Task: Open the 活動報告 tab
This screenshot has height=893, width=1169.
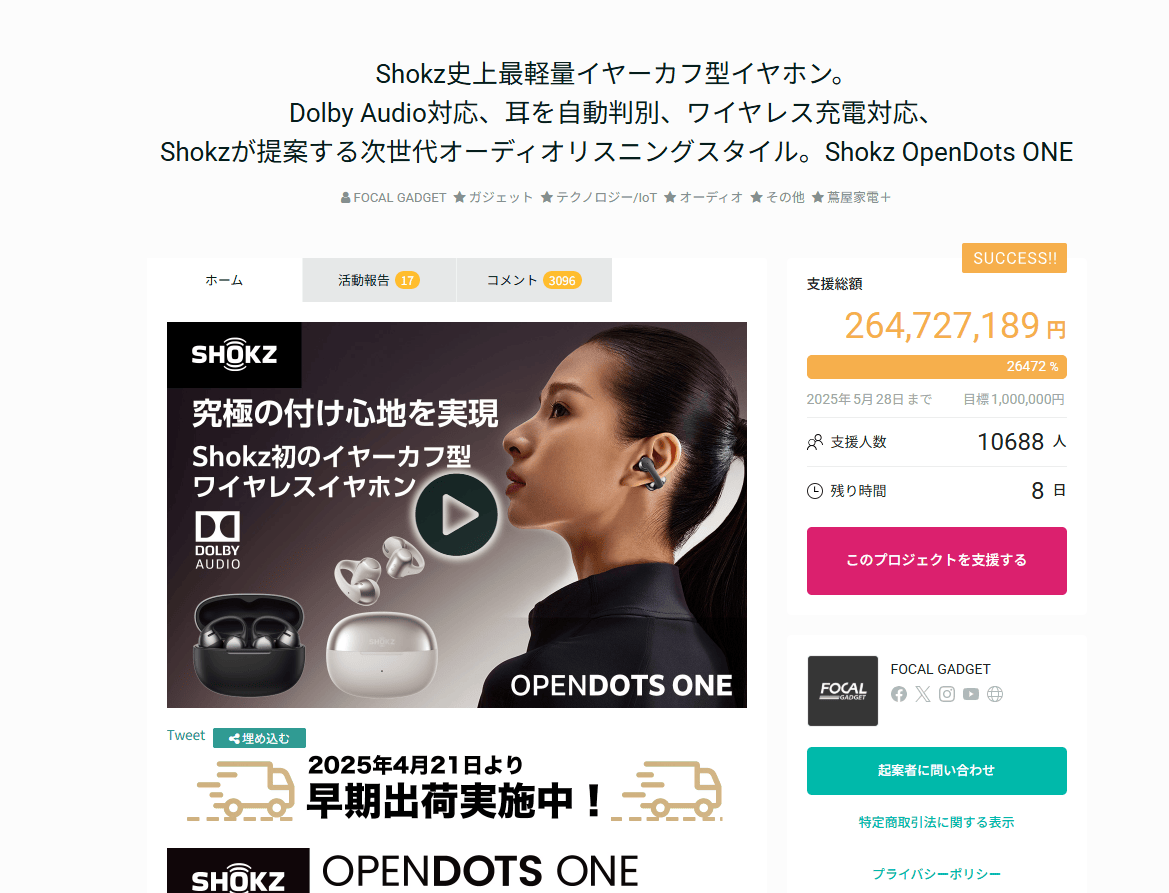Action: tap(379, 280)
